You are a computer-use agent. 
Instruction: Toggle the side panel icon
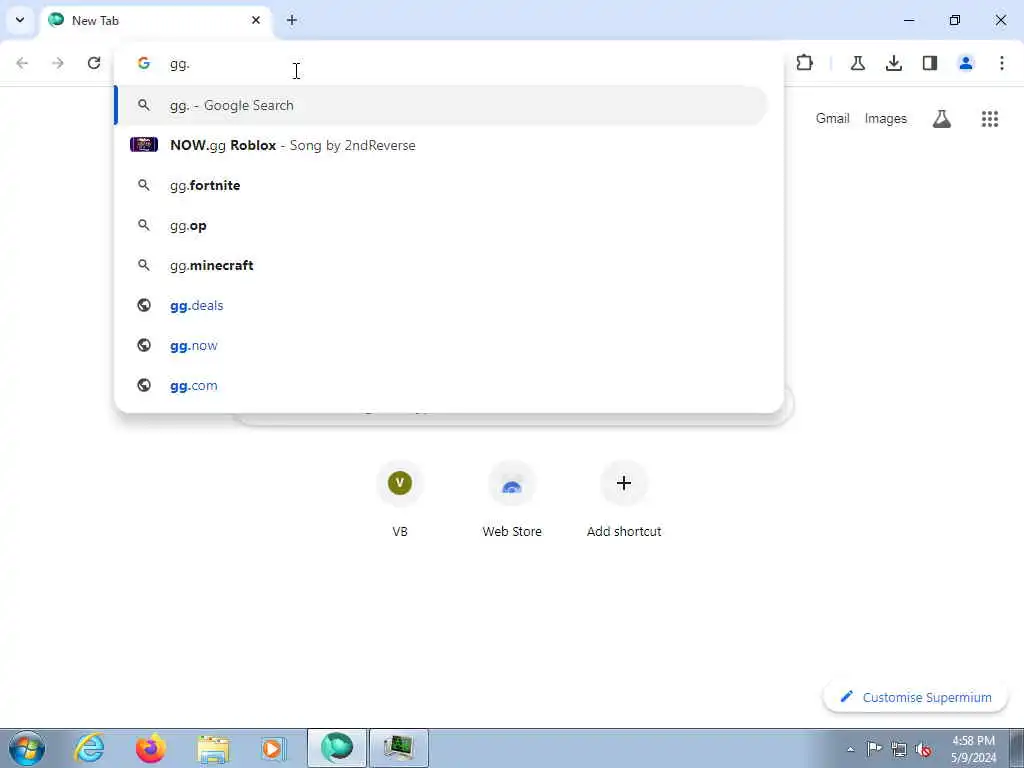pos(930,63)
